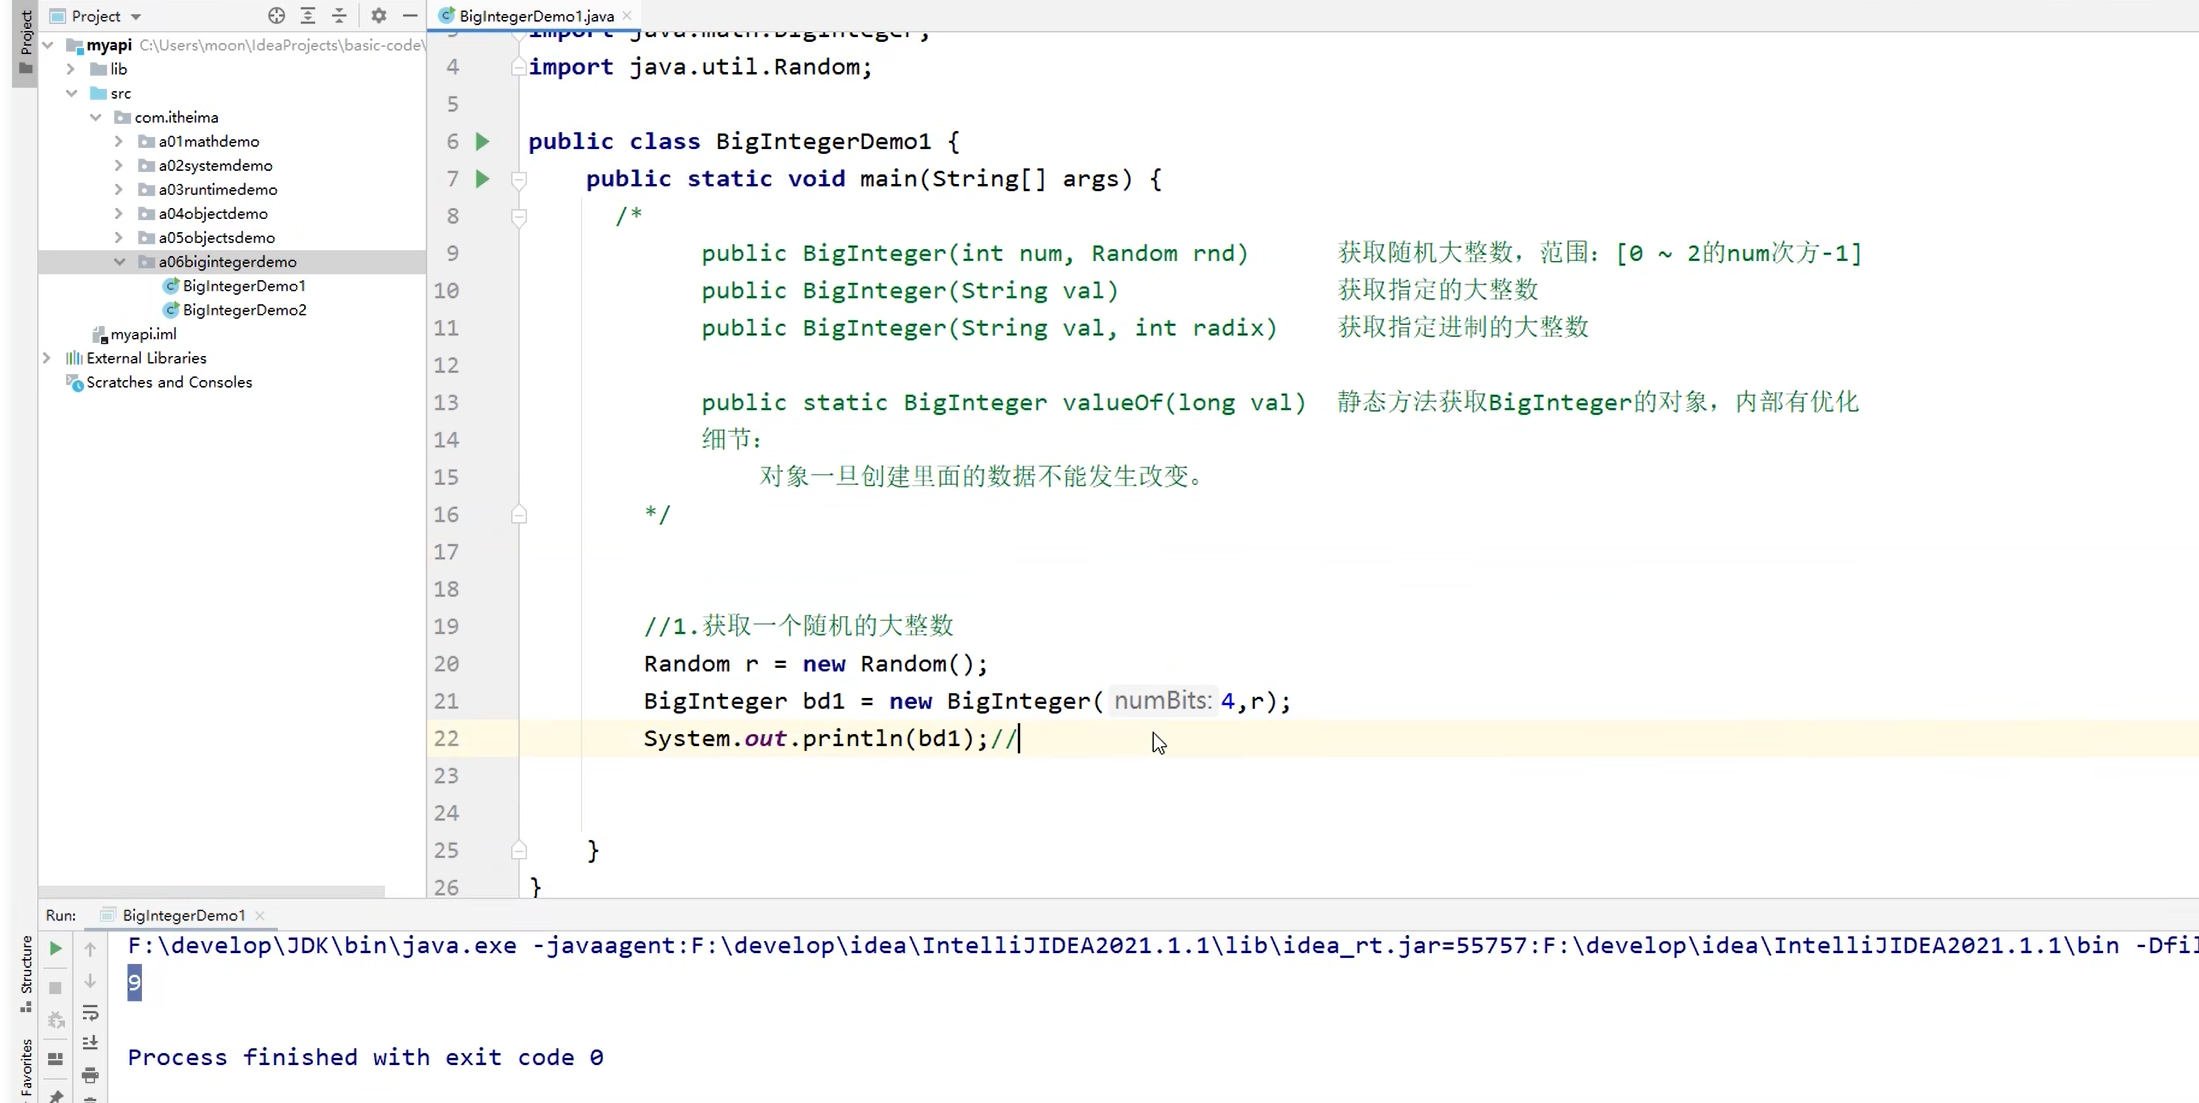Toggle soft-wrap icon in Run console
This screenshot has height=1103, width=2199.
point(90,1013)
